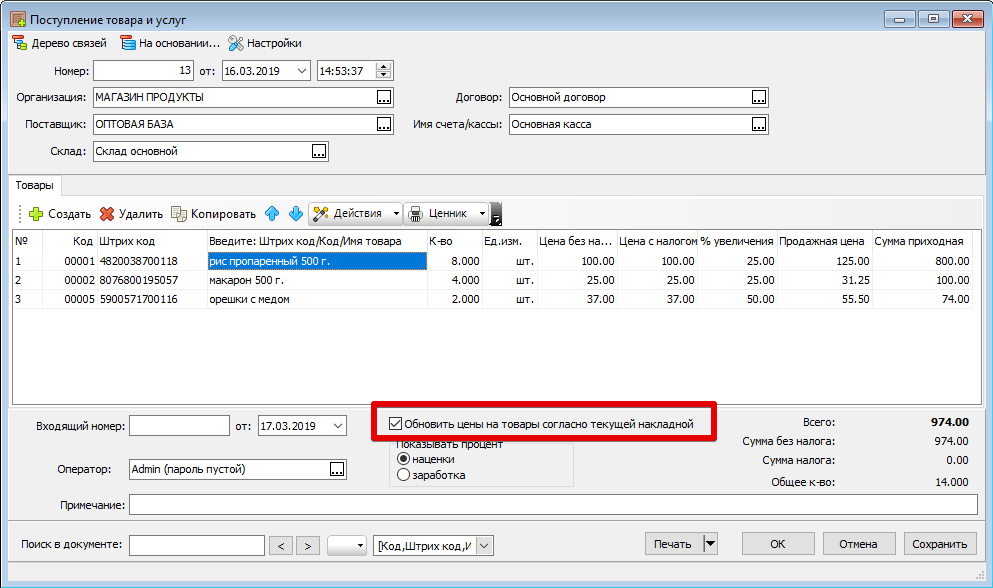Image resolution: width=993 pixels, height=588 pixels.
Task: Open the search fields [Код,Штрих код dropdown
Action: (x=484, y=546)
